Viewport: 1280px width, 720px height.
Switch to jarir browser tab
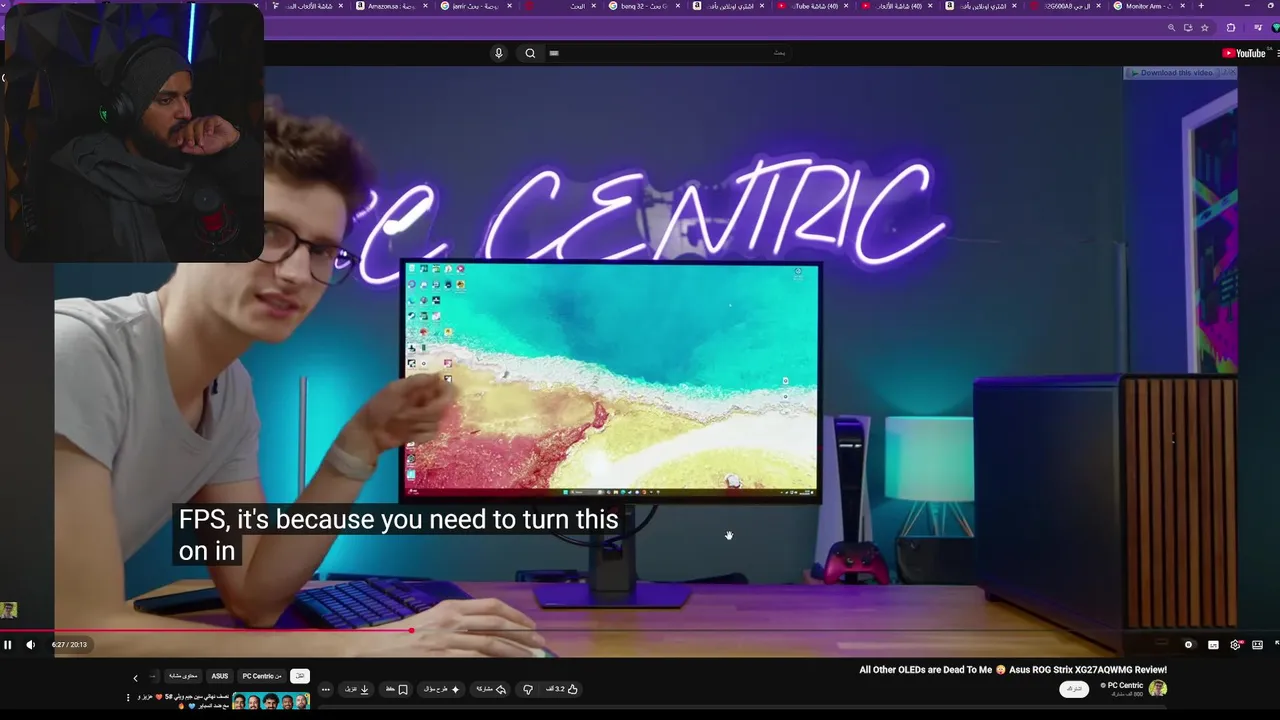(476, 6)
